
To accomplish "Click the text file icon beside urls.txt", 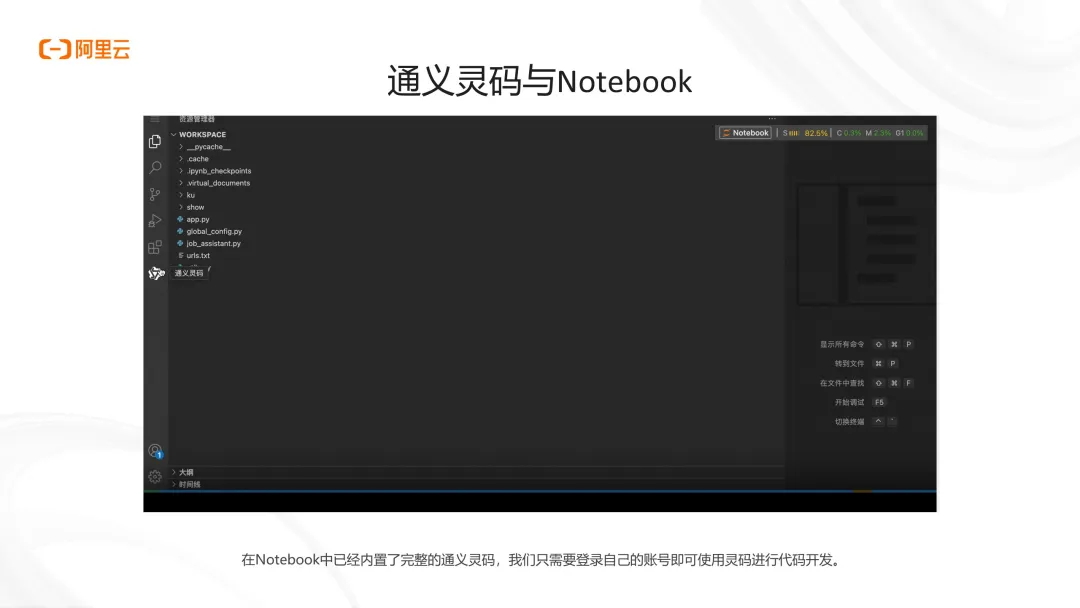I will pyautogui.click(x=180, y=255).
